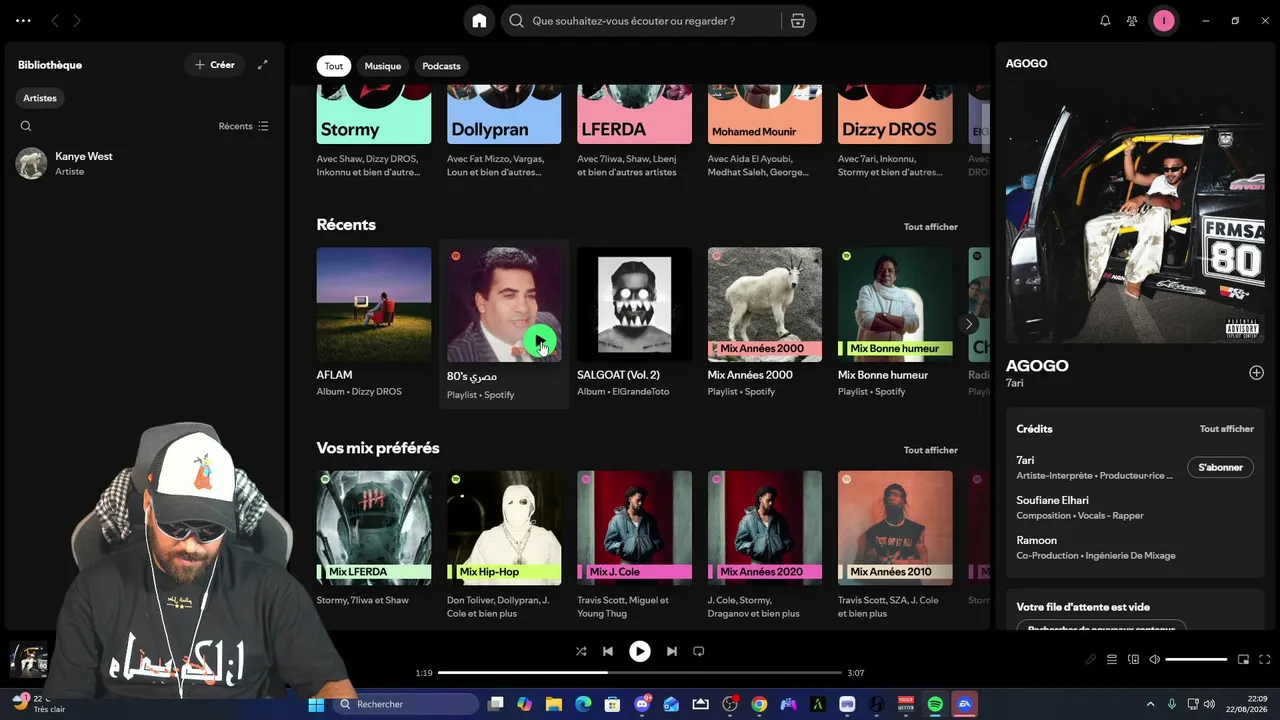Open the Créer menu

coord(215,65)
